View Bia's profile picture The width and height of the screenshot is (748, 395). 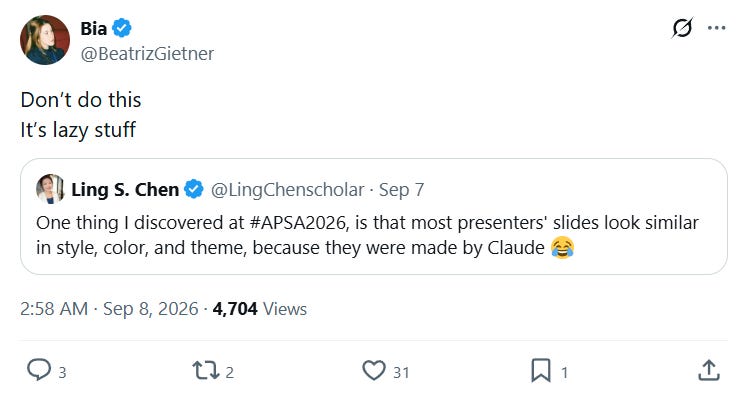pyautogui.click(x=45, y=40)
